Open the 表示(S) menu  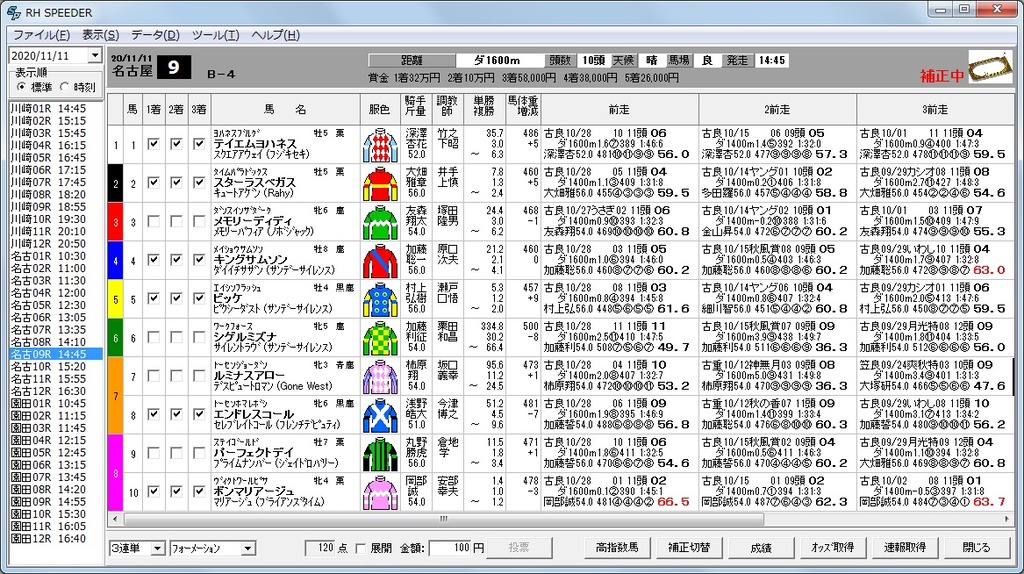point(101,35)
